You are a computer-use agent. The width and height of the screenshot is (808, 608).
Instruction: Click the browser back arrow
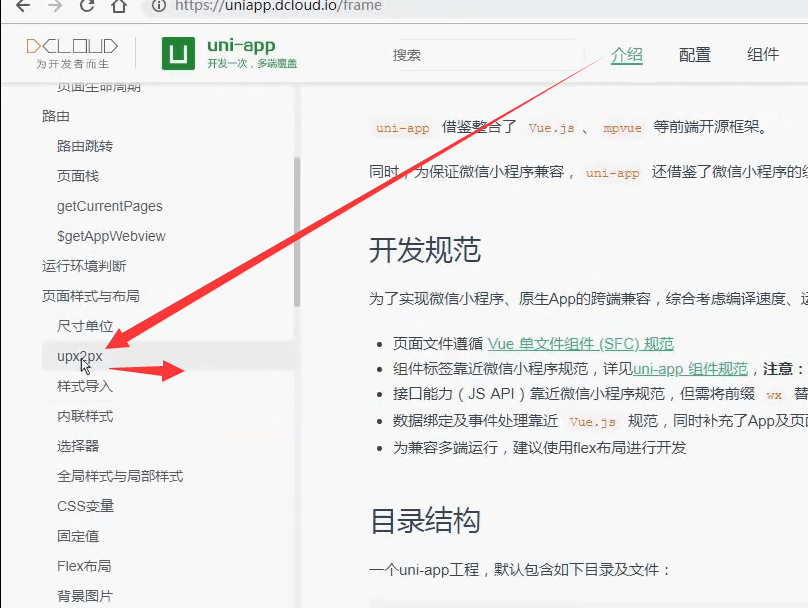click(23, 6)
